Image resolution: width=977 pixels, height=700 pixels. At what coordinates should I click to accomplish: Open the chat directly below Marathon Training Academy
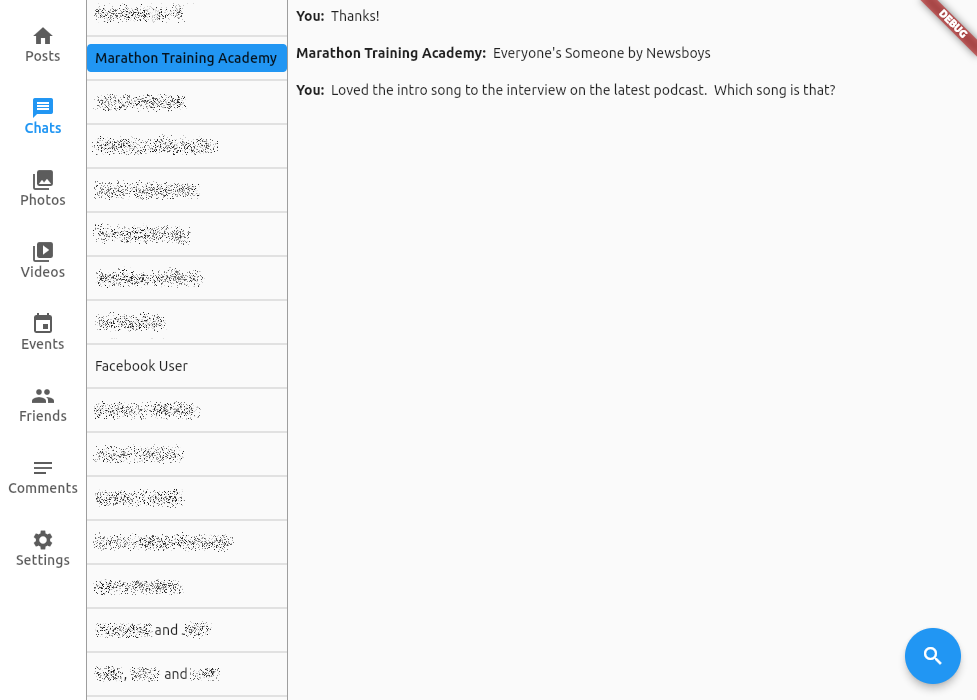coord(186,102)
